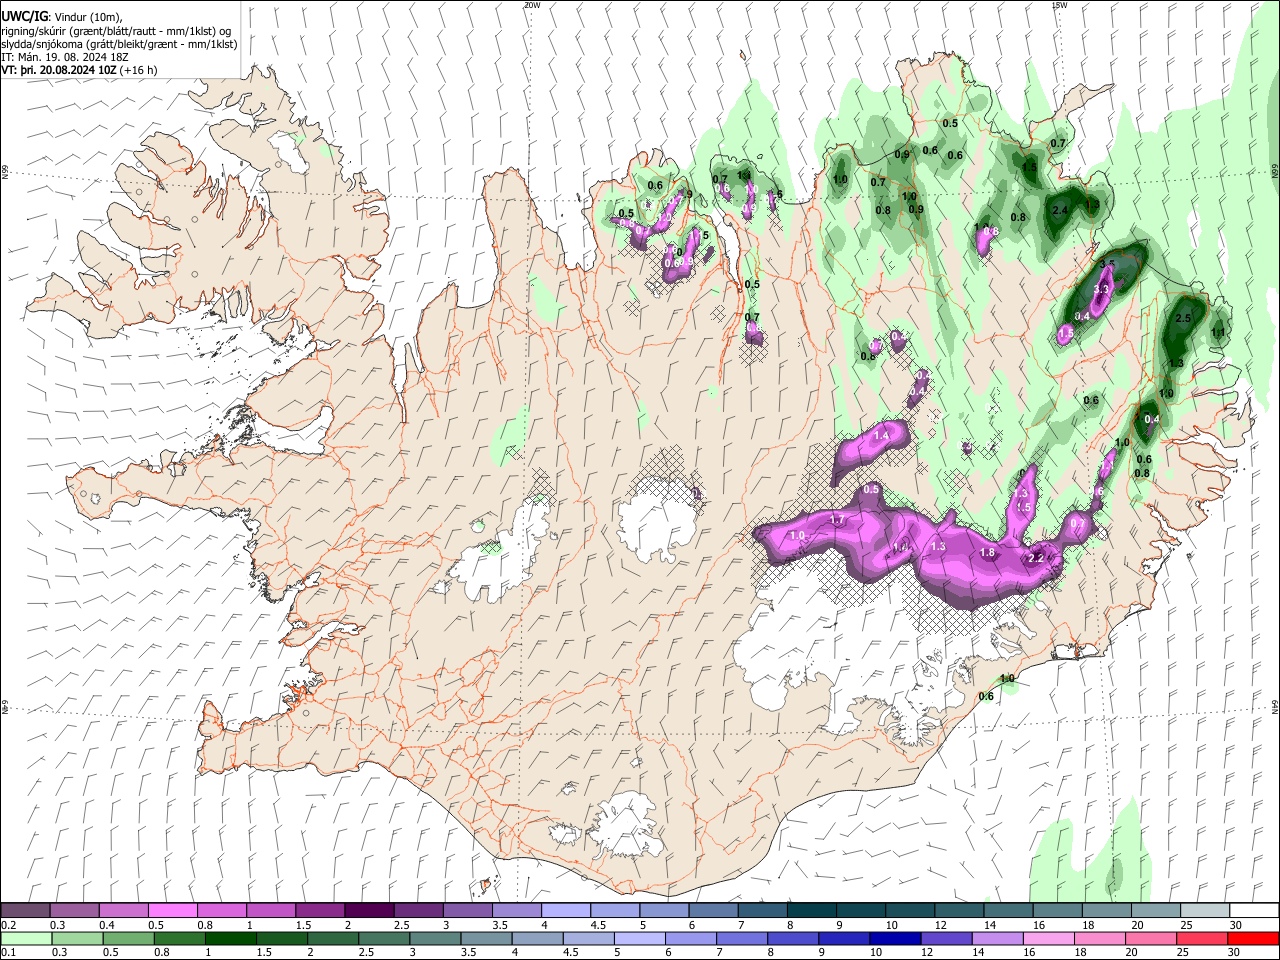Pick the dark purple 2 snow legend swatch
This screenshot has height=960, width=1280.
click(x=368, y=911)
